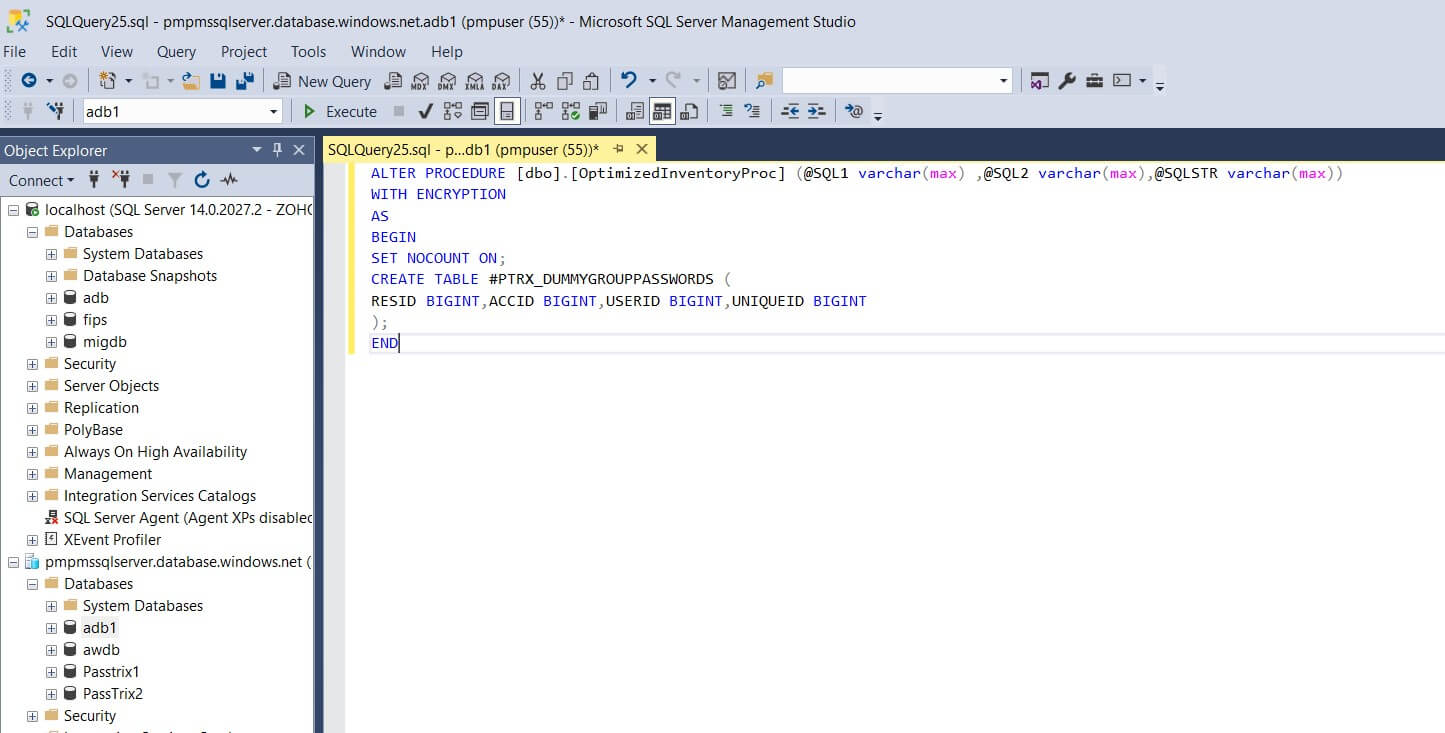
Task: Click the New Query button
Action: click(x=322, y=81)
